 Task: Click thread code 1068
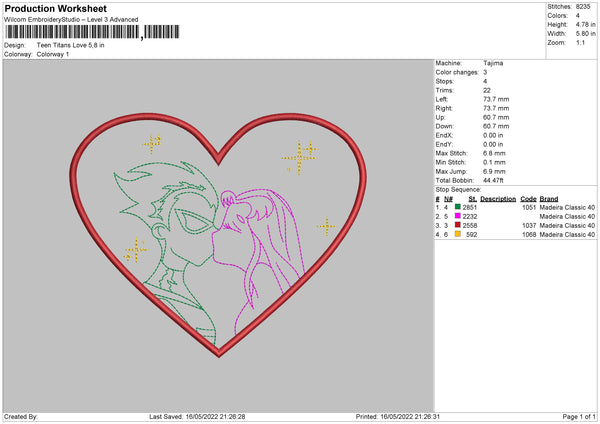(529, 235)
